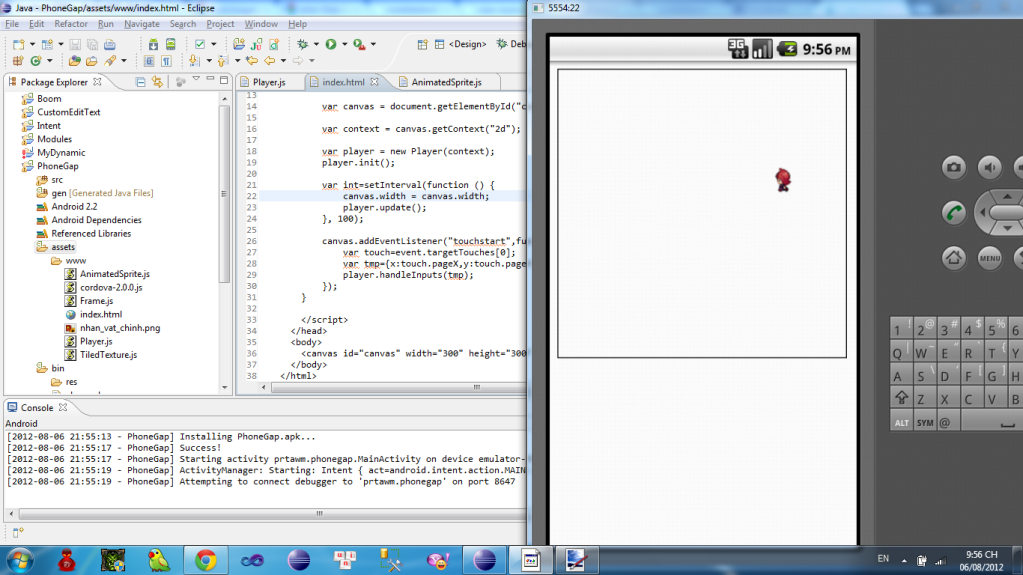This screenshot has height=575, width=1023.
Task: Toggle Link with Editor in Package Explorer
Action: 157,82
